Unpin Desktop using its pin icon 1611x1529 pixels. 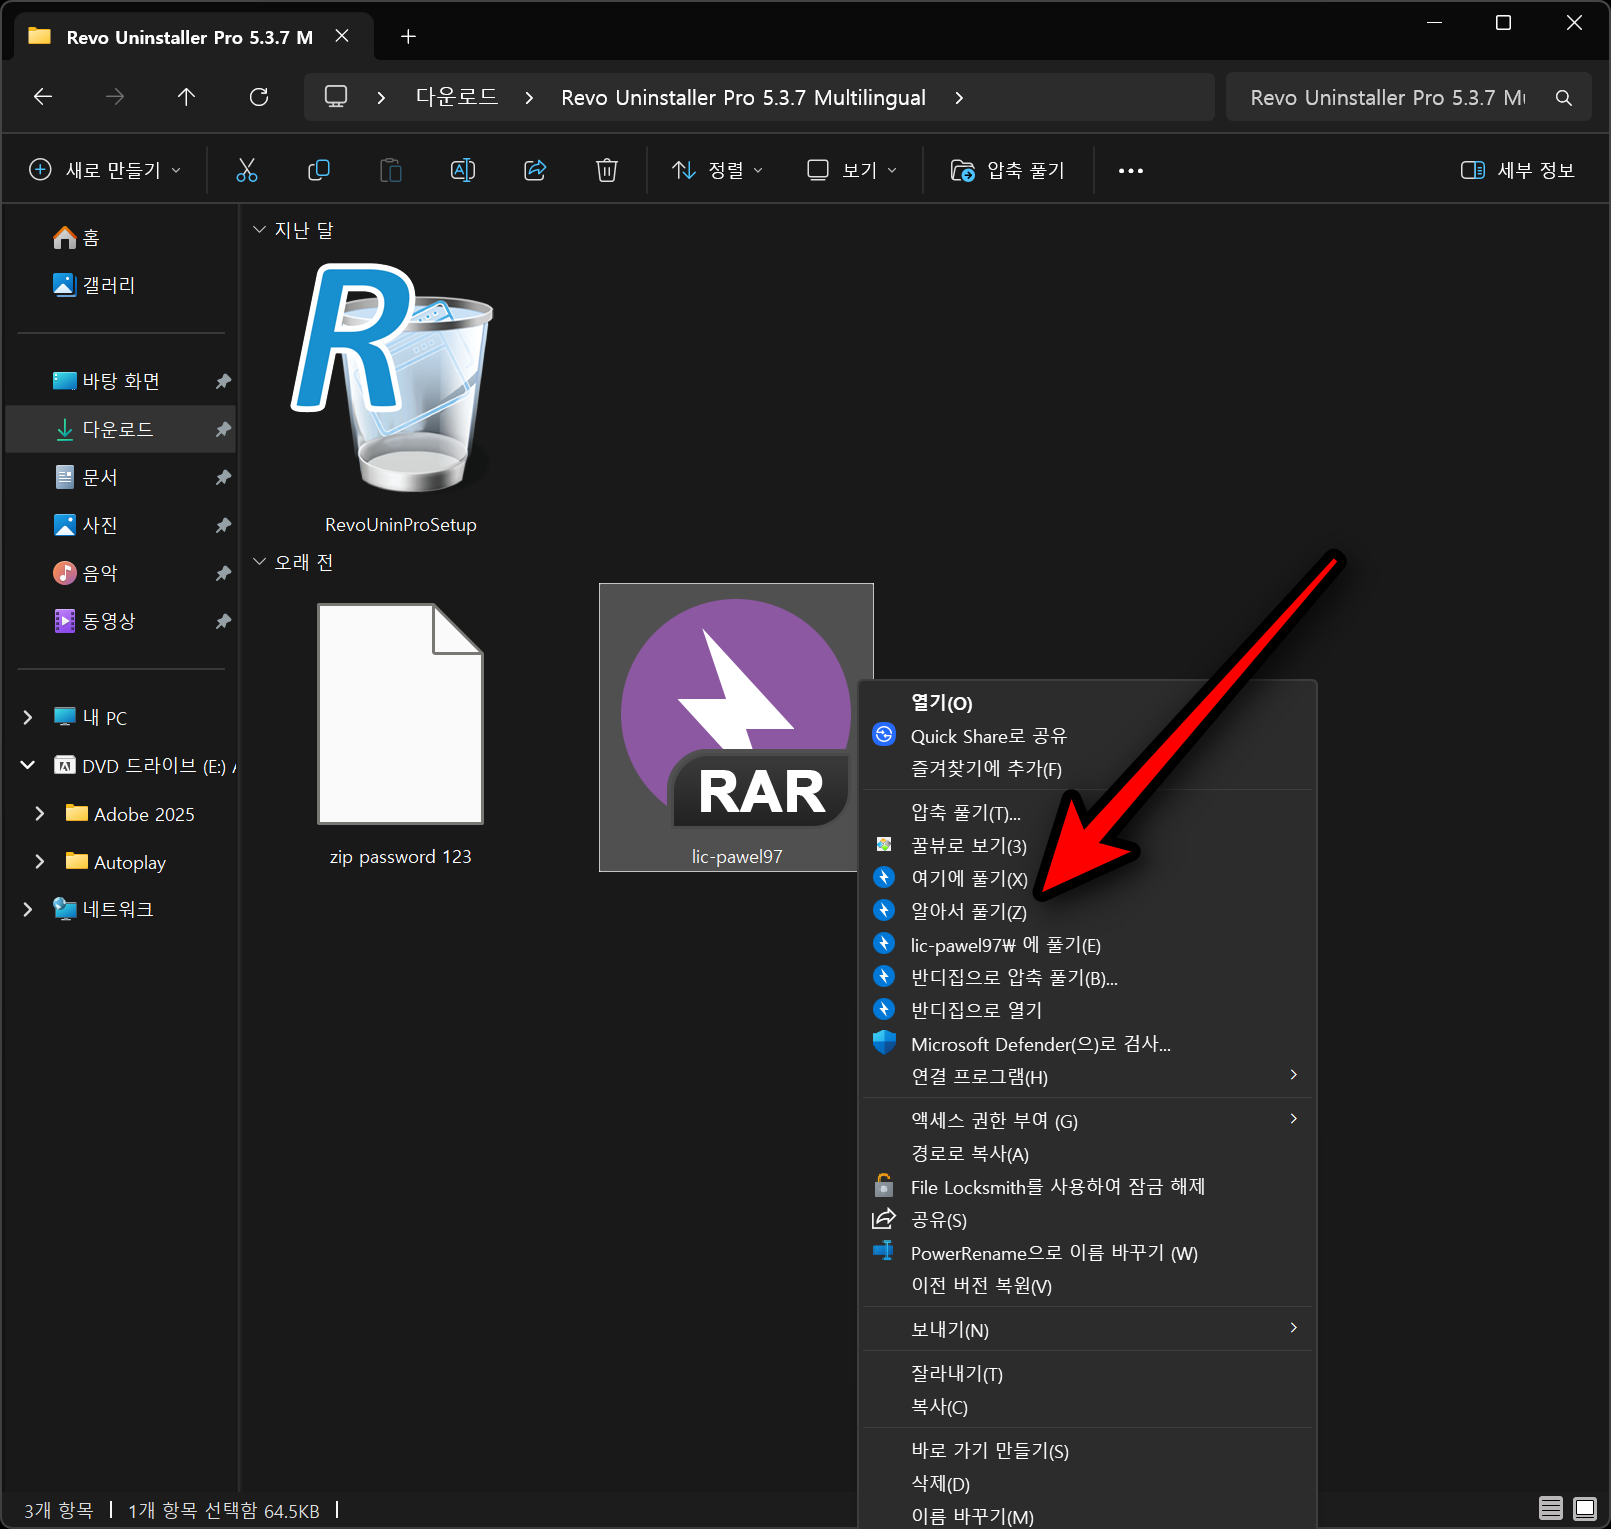pyautogui.click(x=223, y=381)
